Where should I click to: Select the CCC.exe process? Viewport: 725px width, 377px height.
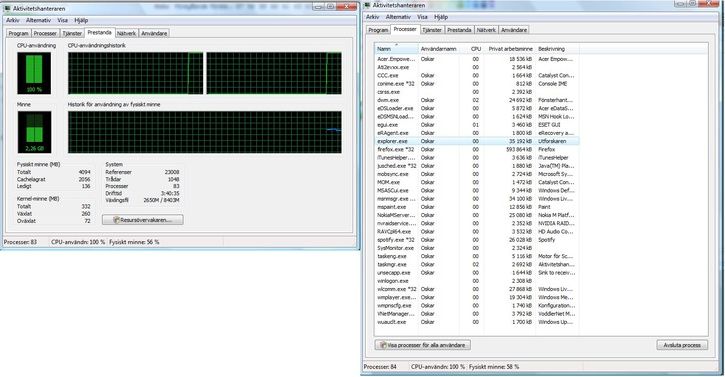477,75
